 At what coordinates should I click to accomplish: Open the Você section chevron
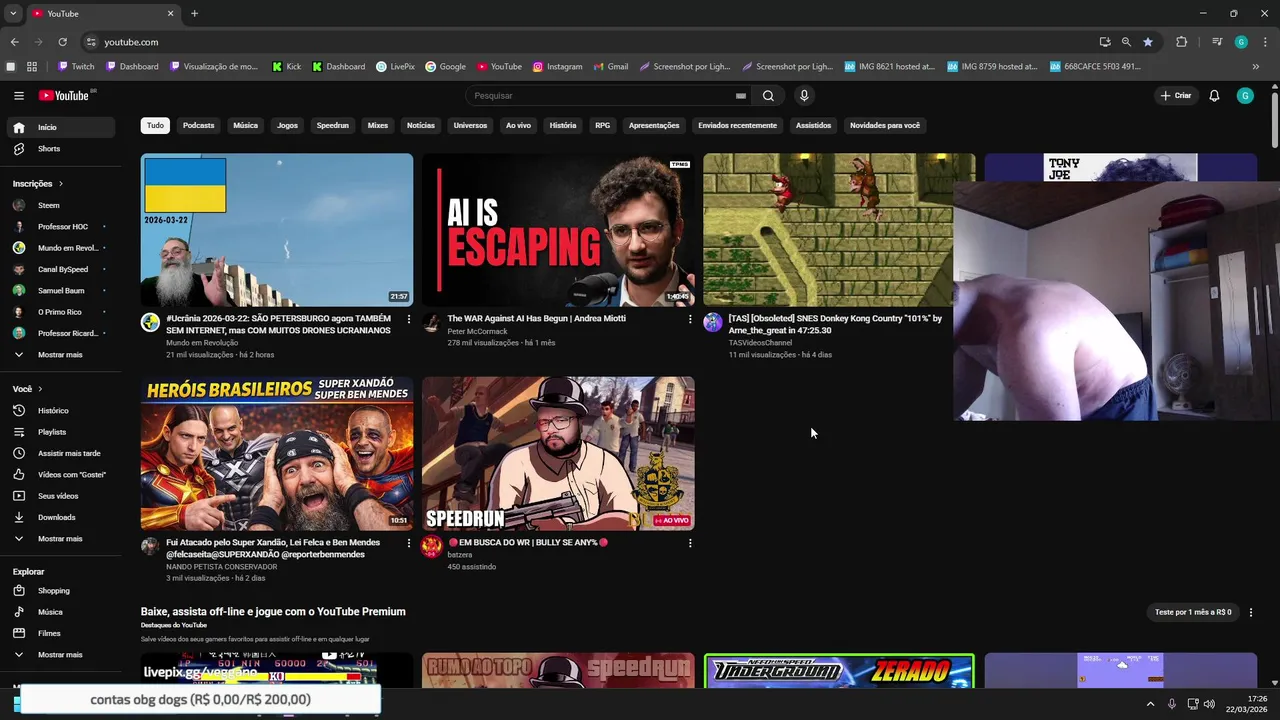[40, 389]
